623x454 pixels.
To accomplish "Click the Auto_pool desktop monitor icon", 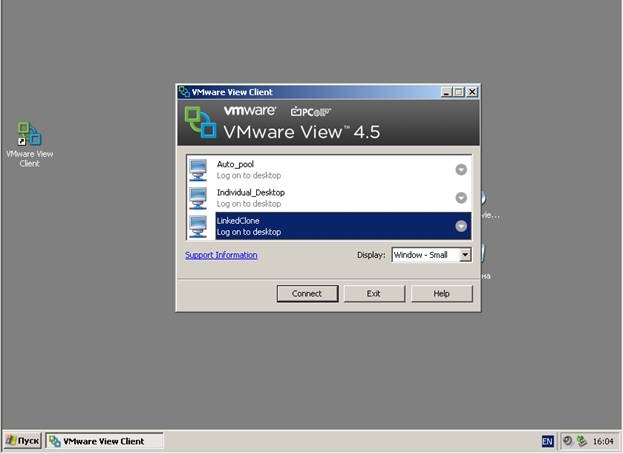I will point(198,170).
